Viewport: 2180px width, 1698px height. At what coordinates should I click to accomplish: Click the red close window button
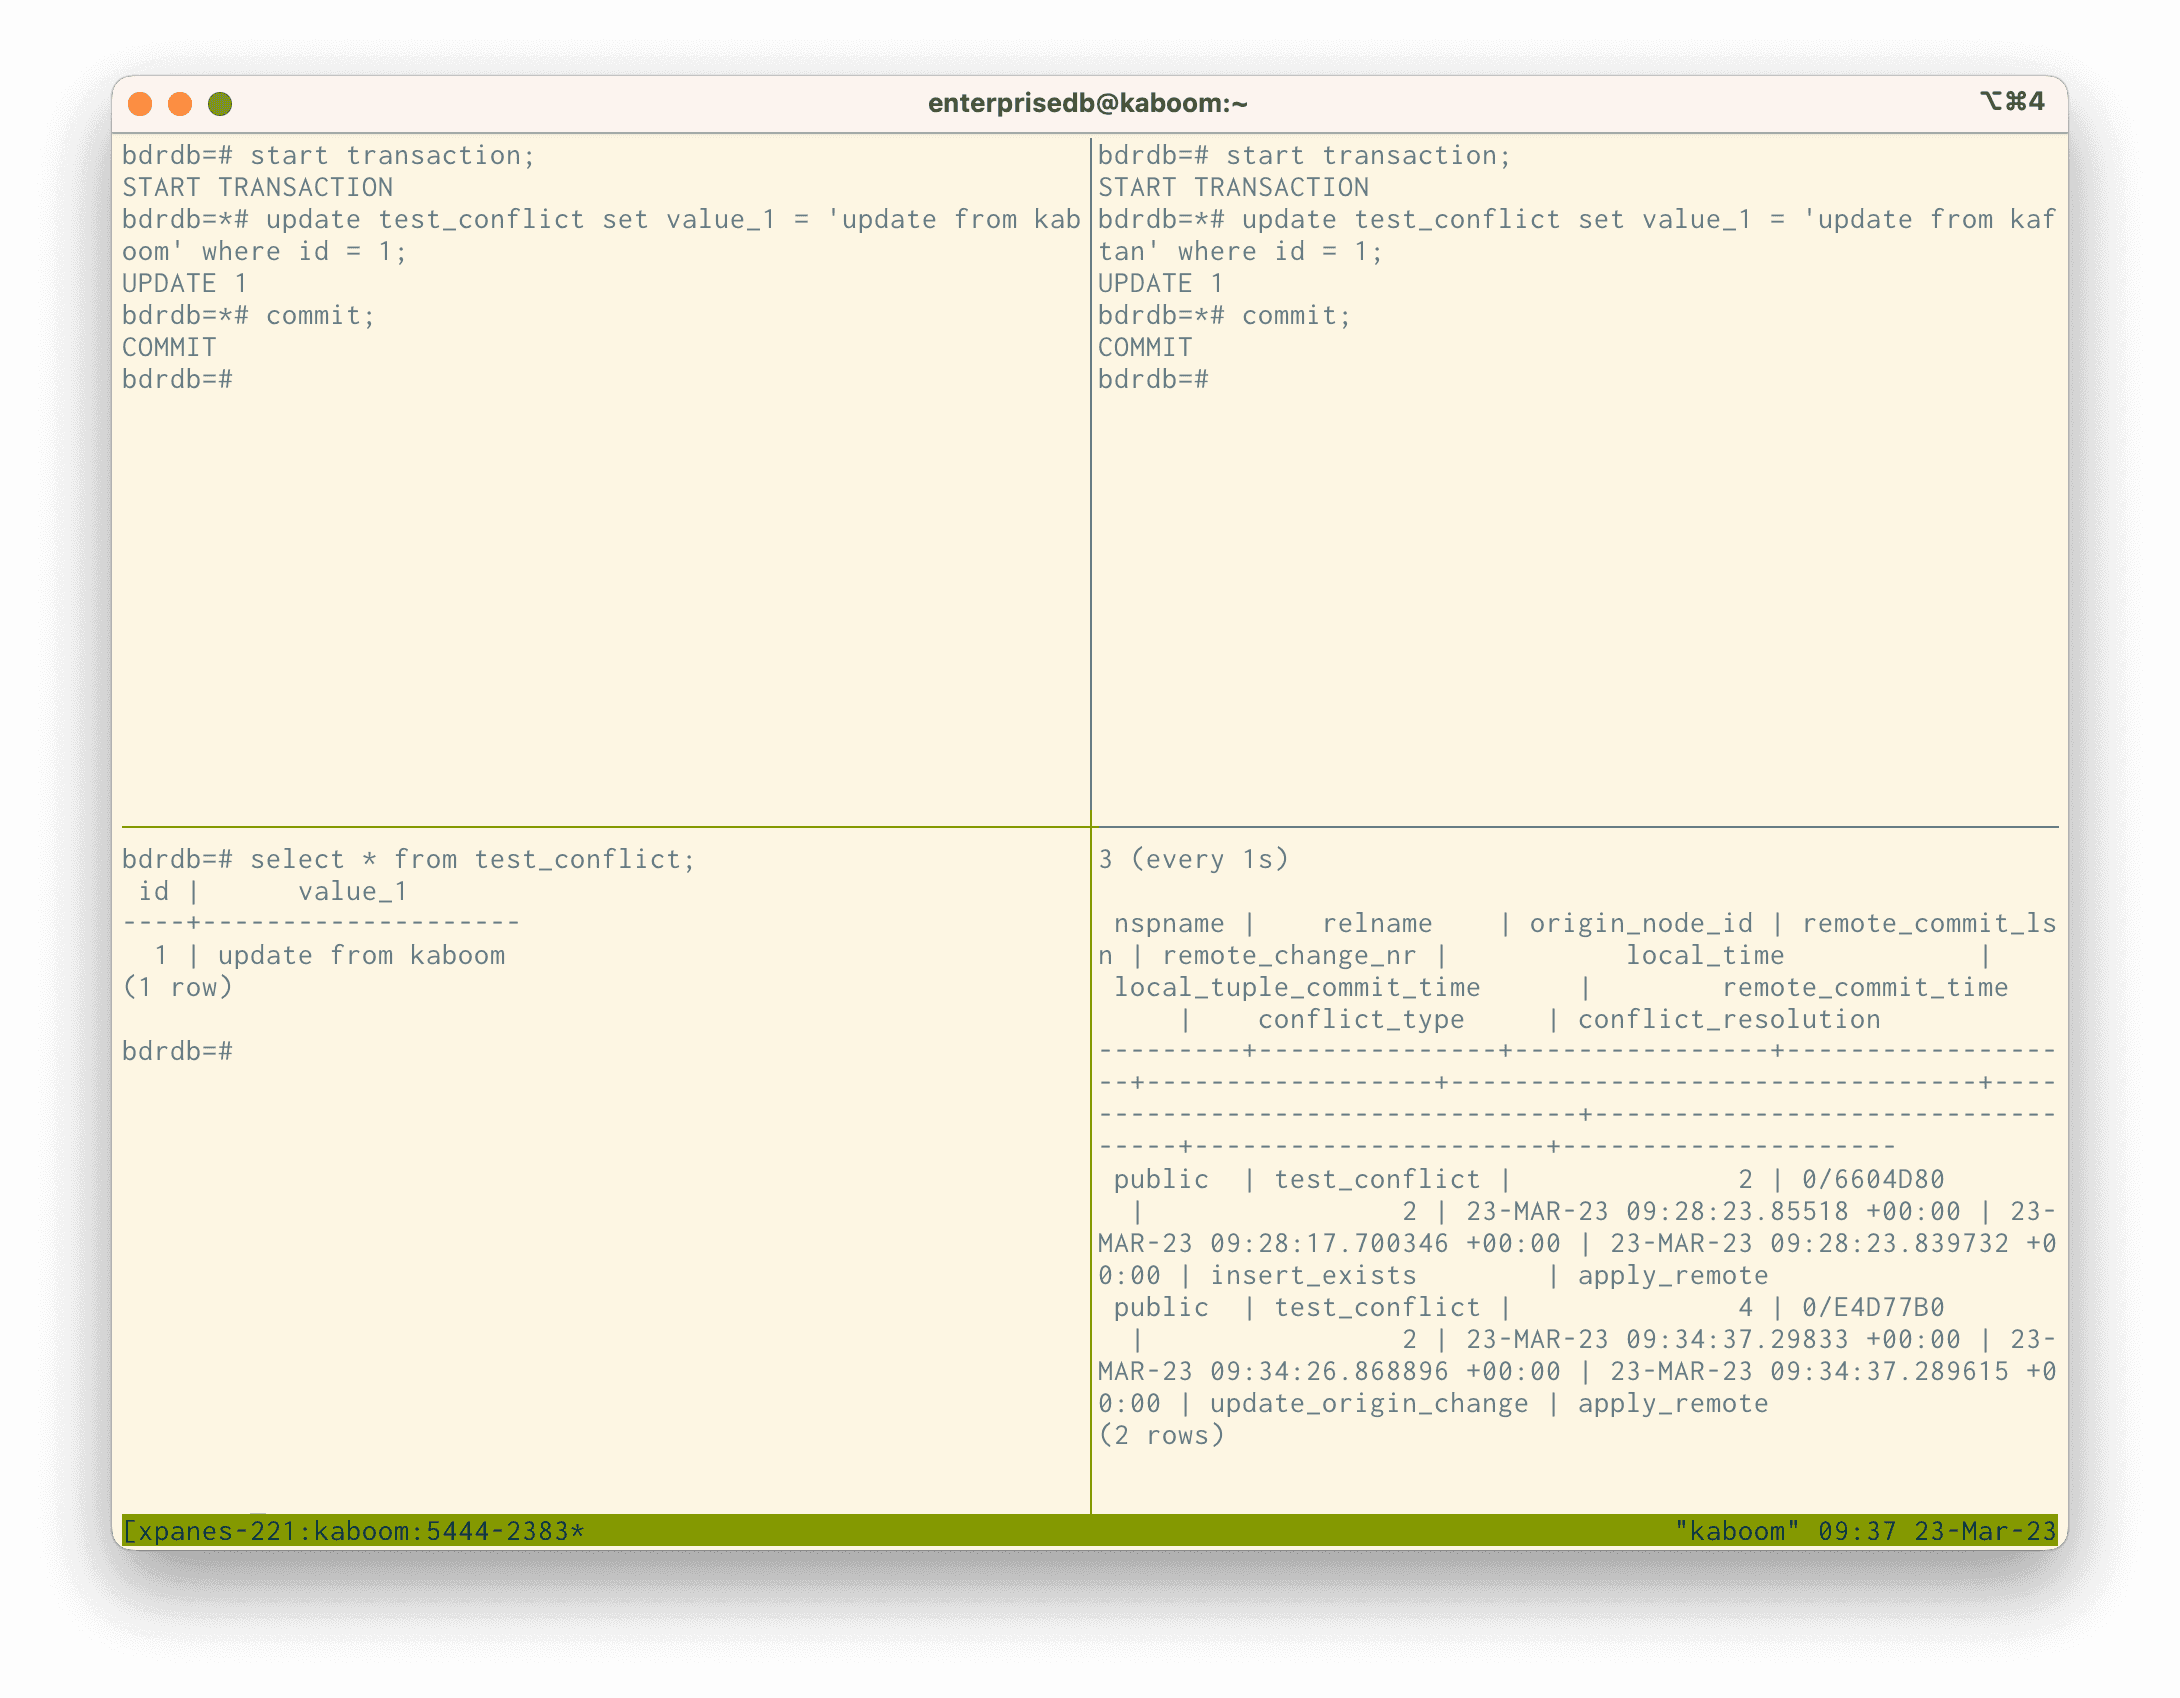pyautogui.click(x=140, y=104)
